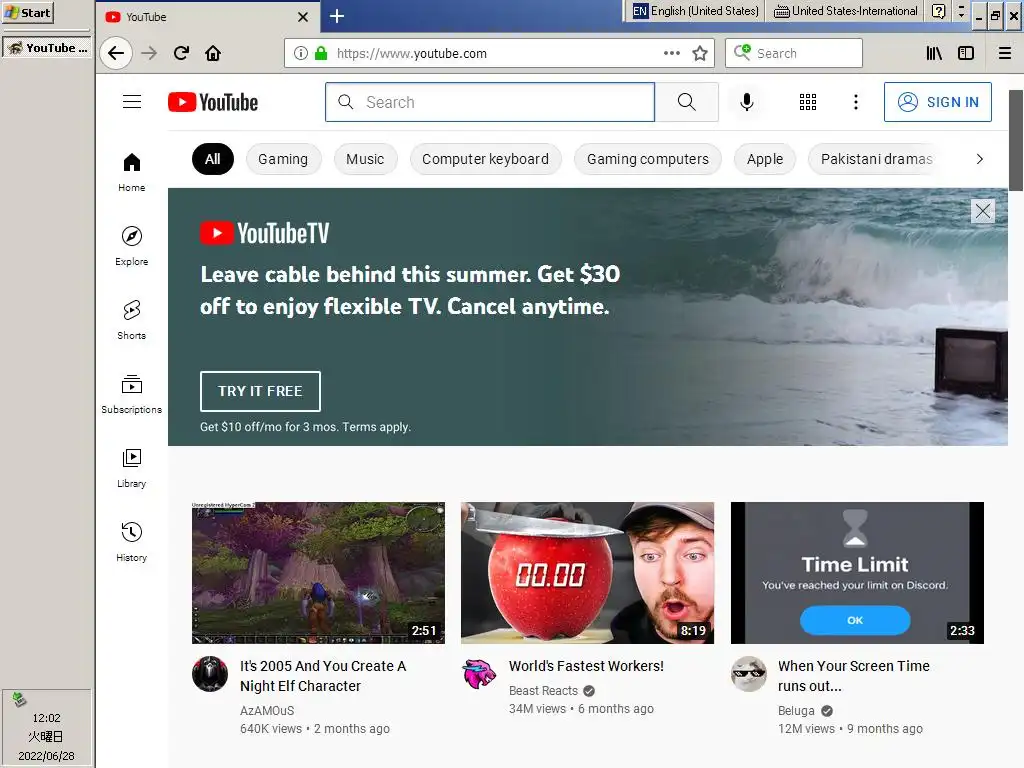Toggle the browser sidebar icon
The width and height of the screenshot is (1024, 768).
point(966,53)
